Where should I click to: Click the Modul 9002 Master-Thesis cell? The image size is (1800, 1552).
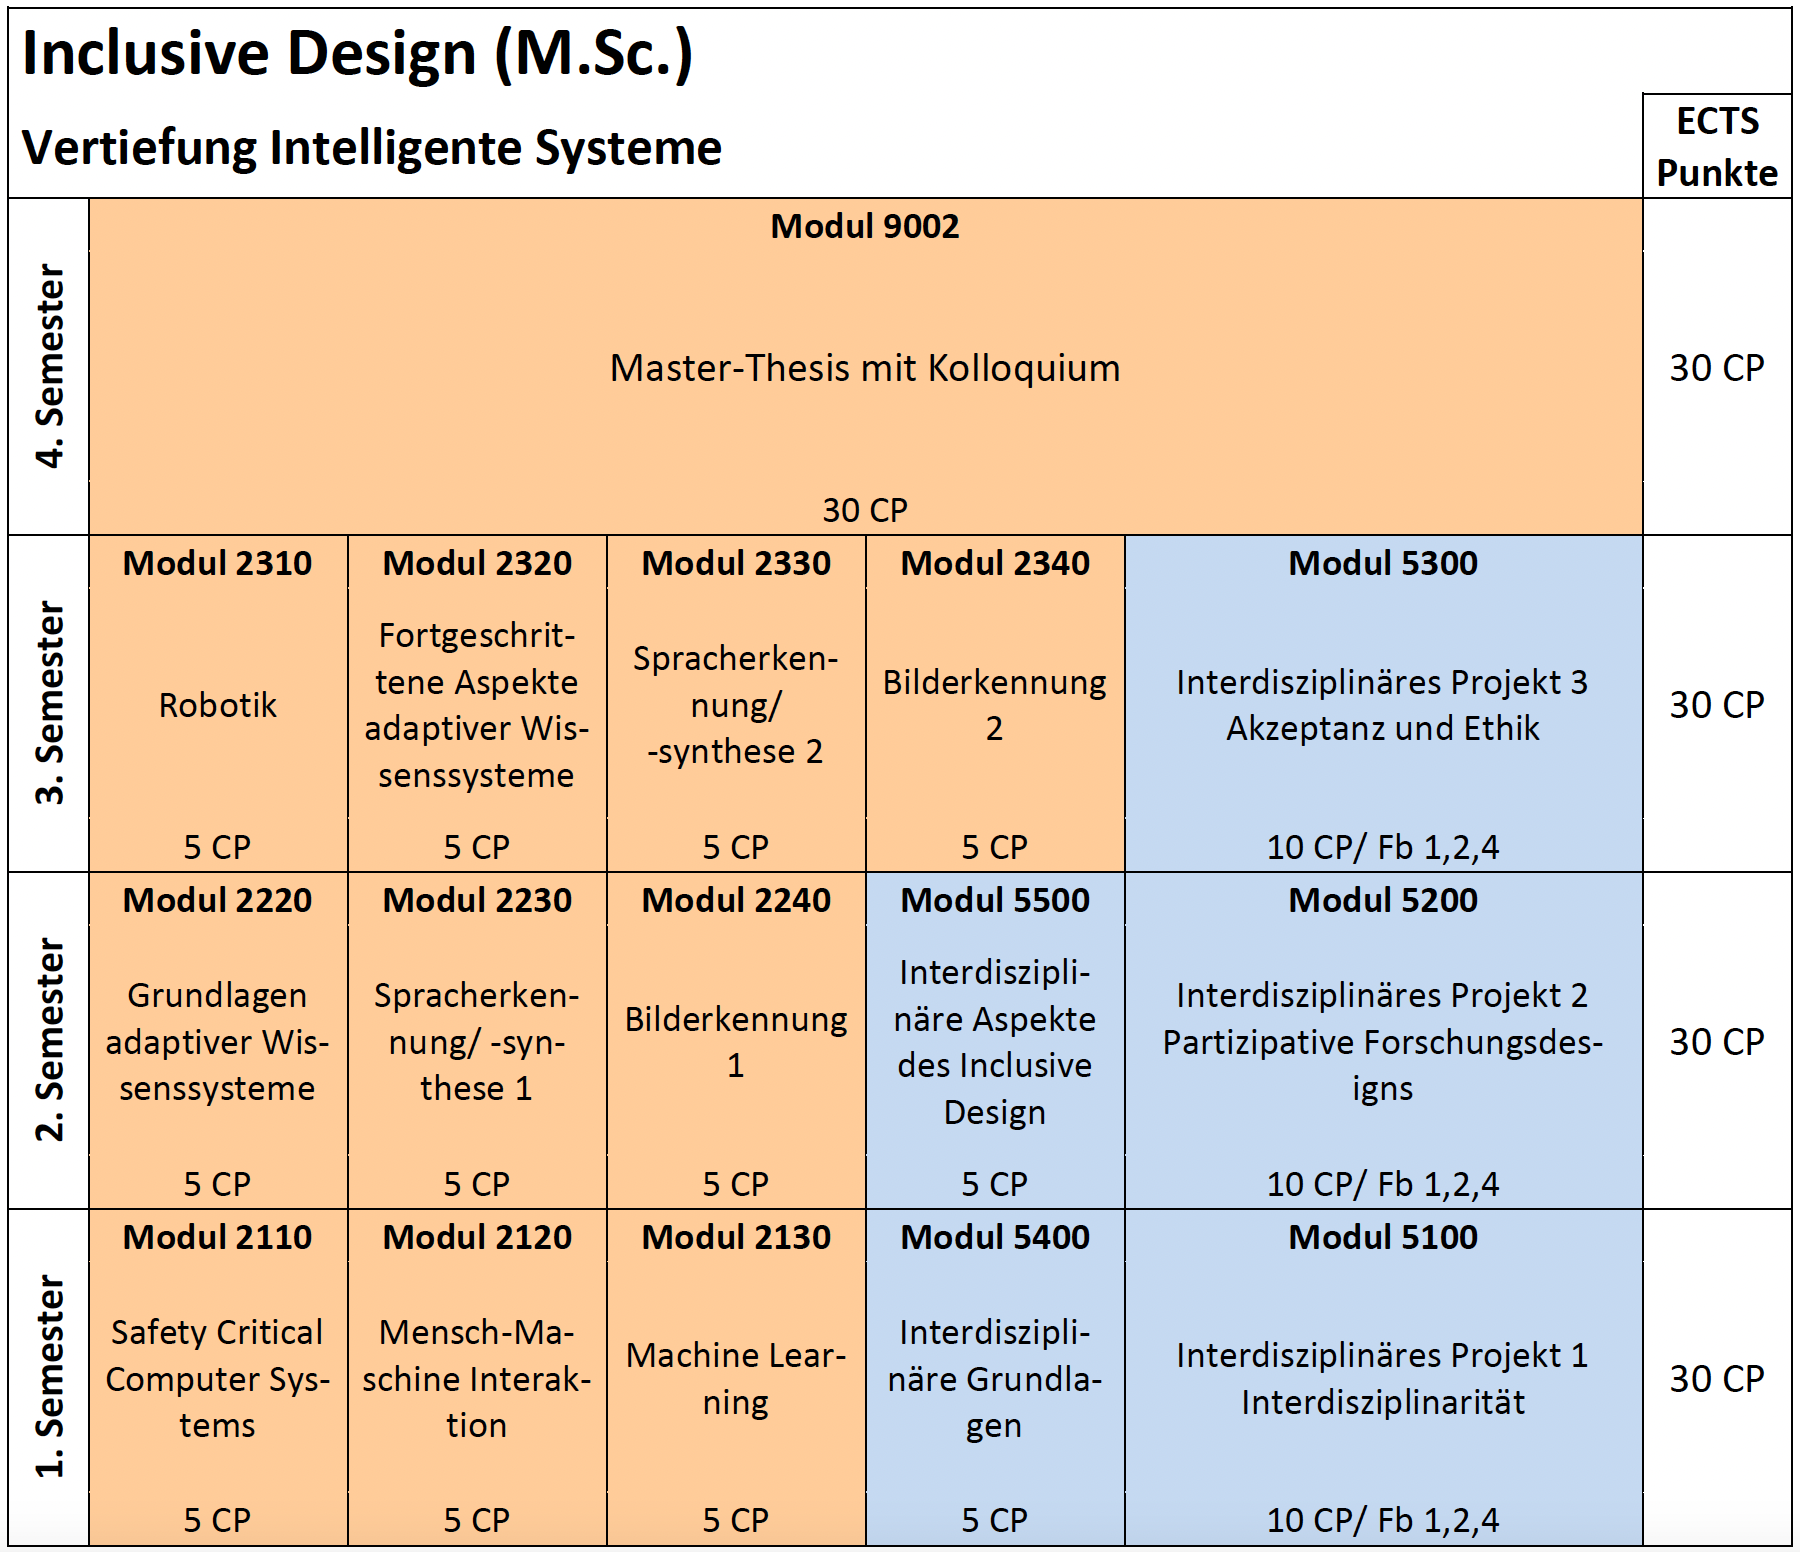pyautogui.click(x=865, y=367)
